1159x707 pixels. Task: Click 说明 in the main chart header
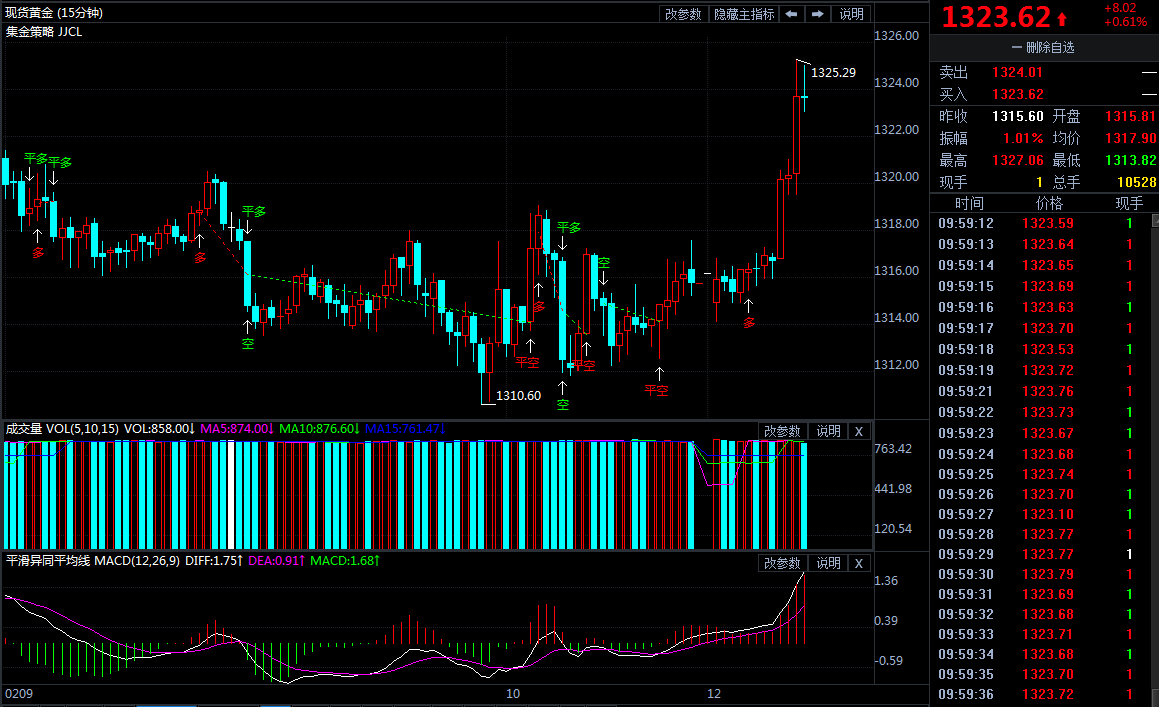pyautogui.click(x=851, y=14)
